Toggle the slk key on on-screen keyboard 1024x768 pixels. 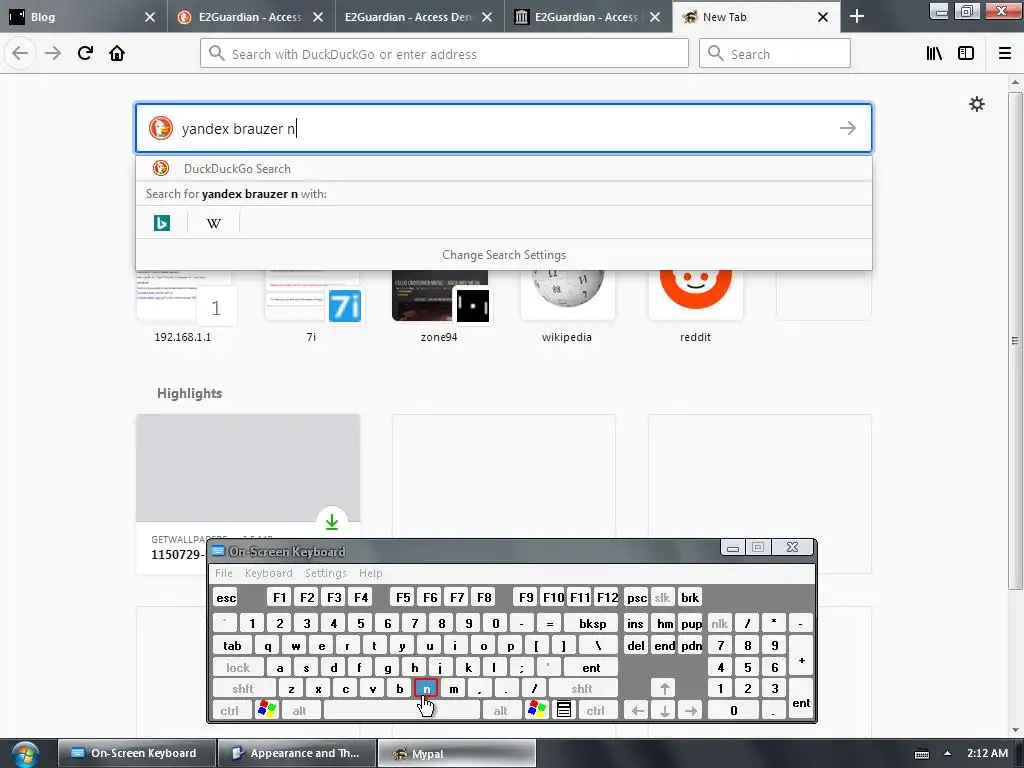pyautogui.click(x=662, y=598)
